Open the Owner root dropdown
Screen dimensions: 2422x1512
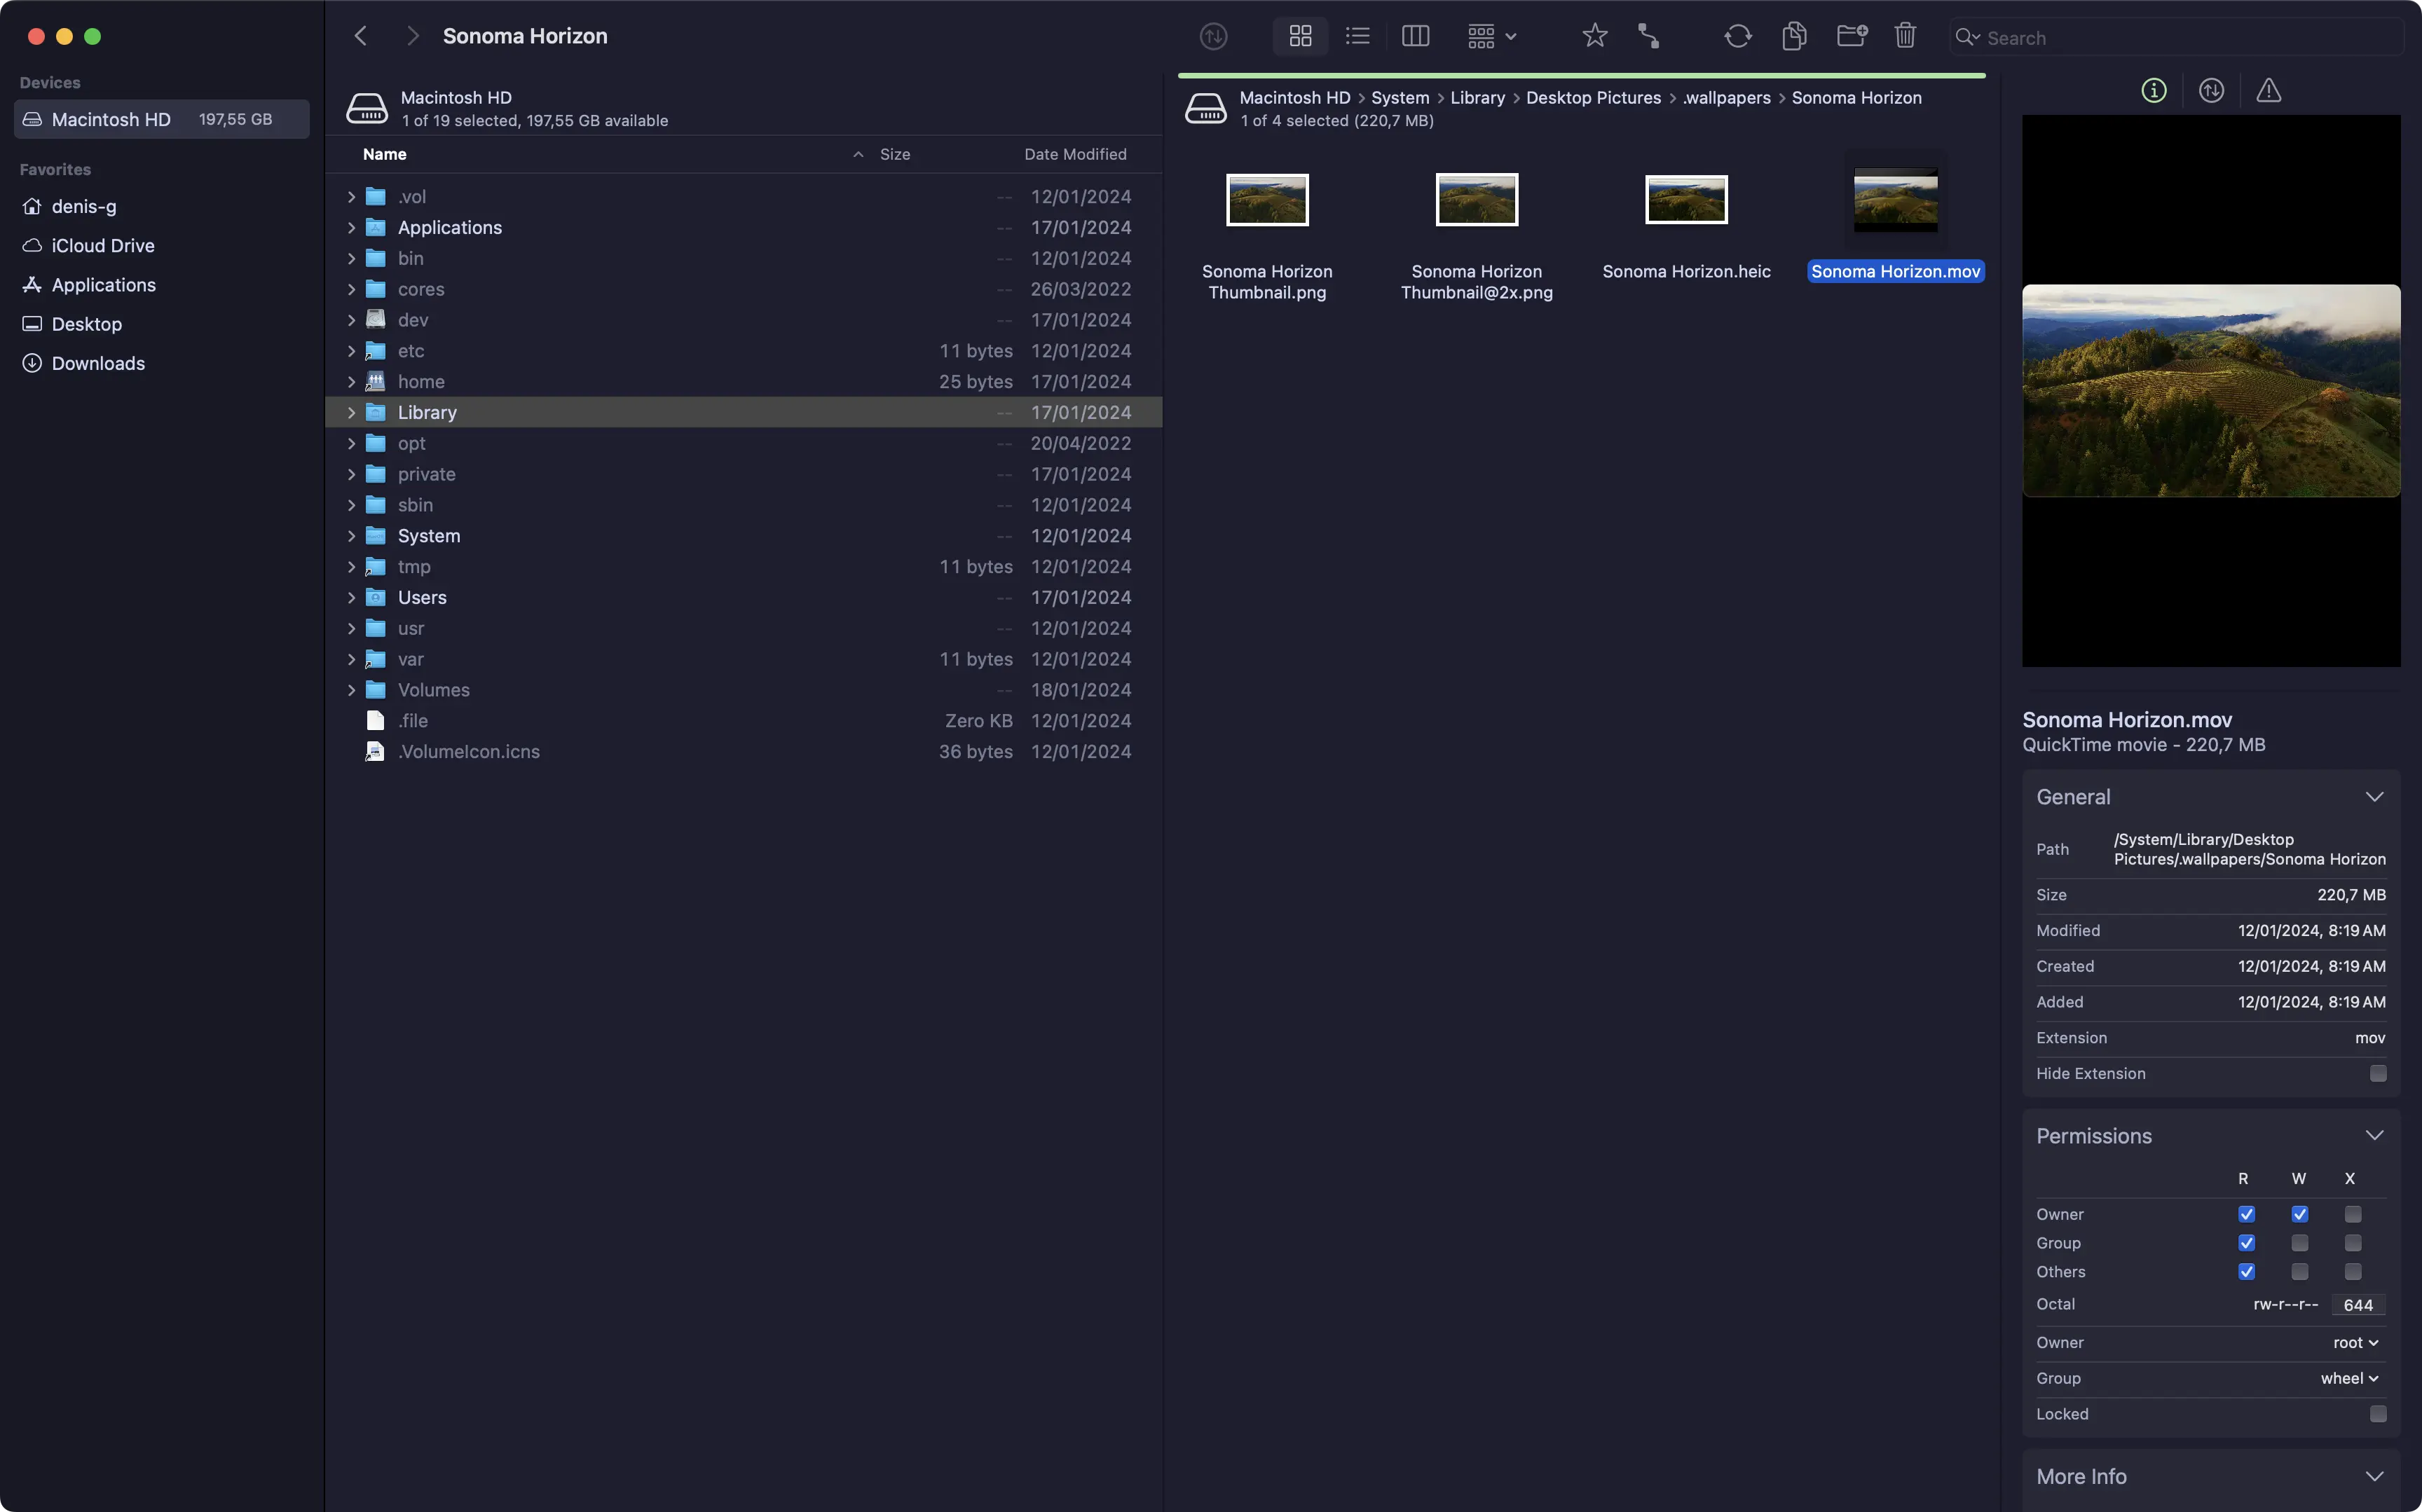point(2355,1343)
